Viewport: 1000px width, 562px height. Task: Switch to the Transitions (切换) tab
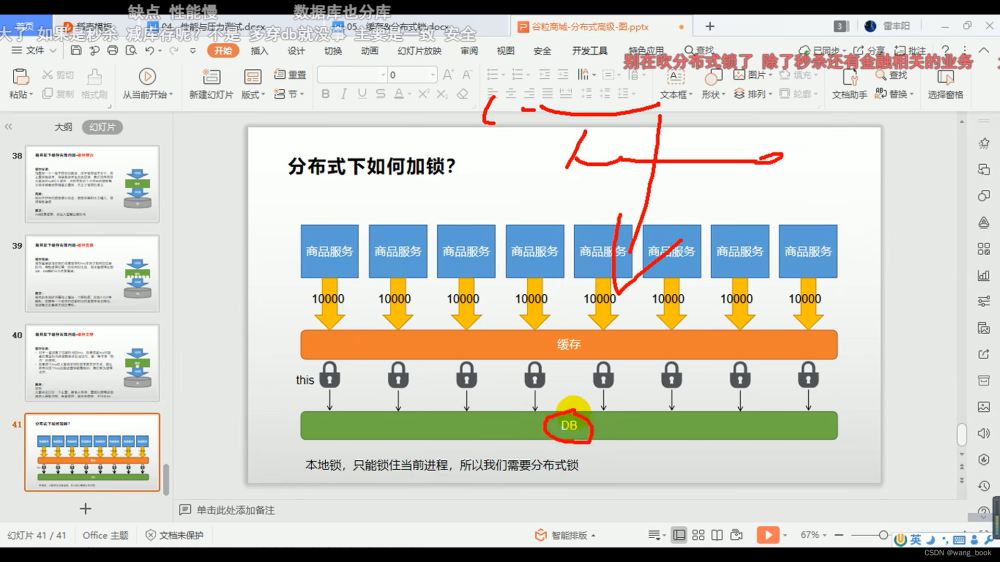(332, 50)
